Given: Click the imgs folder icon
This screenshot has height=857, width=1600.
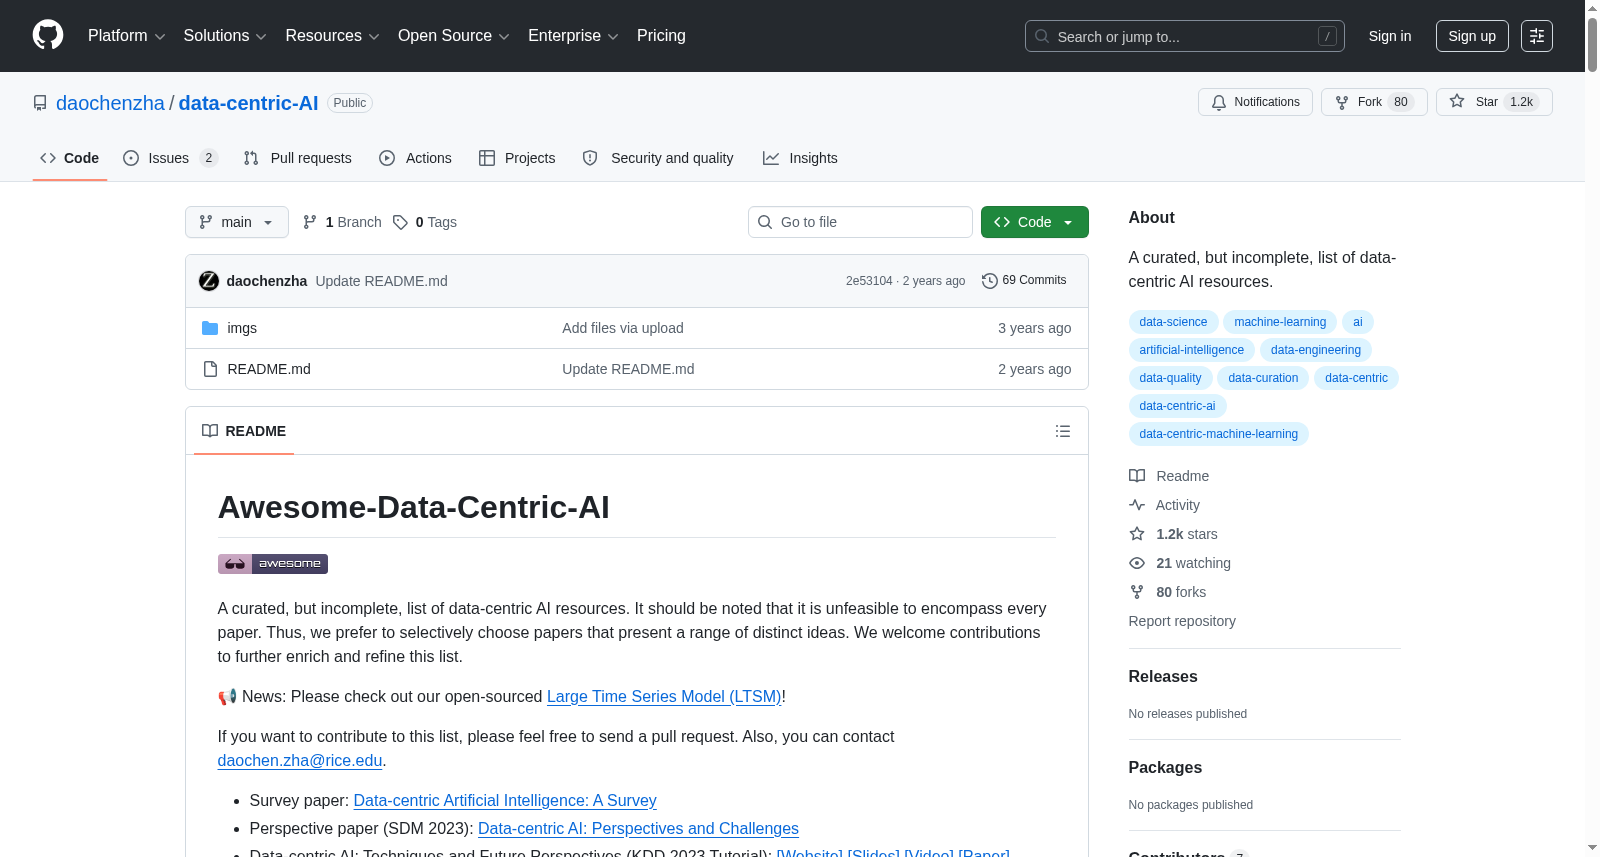Looking at the screenshot, I should point(210,328).
